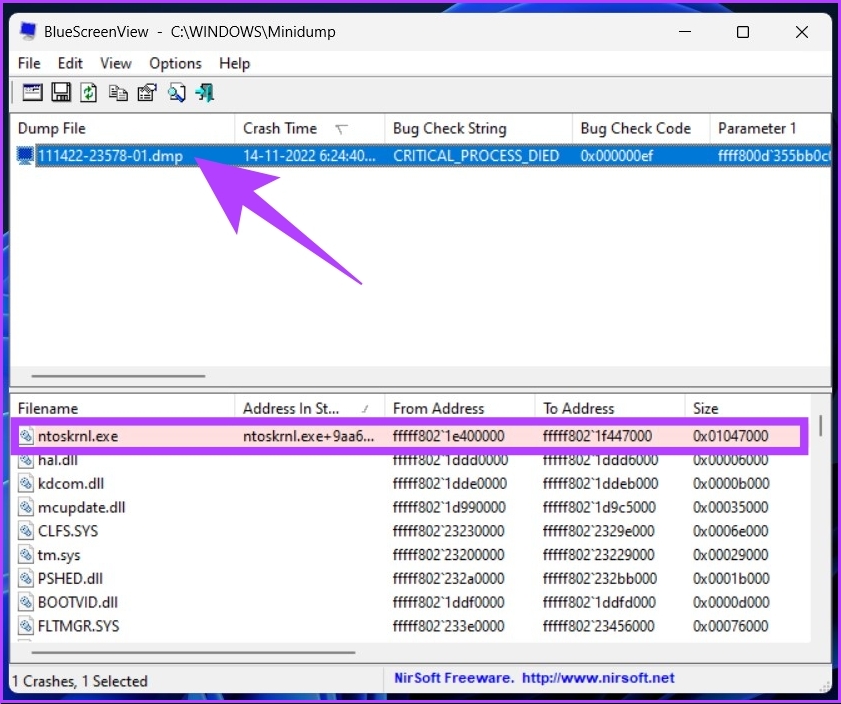Click the ffff800d`355bb0c parameter value
The image size is (841, 704).
[774, 156]
